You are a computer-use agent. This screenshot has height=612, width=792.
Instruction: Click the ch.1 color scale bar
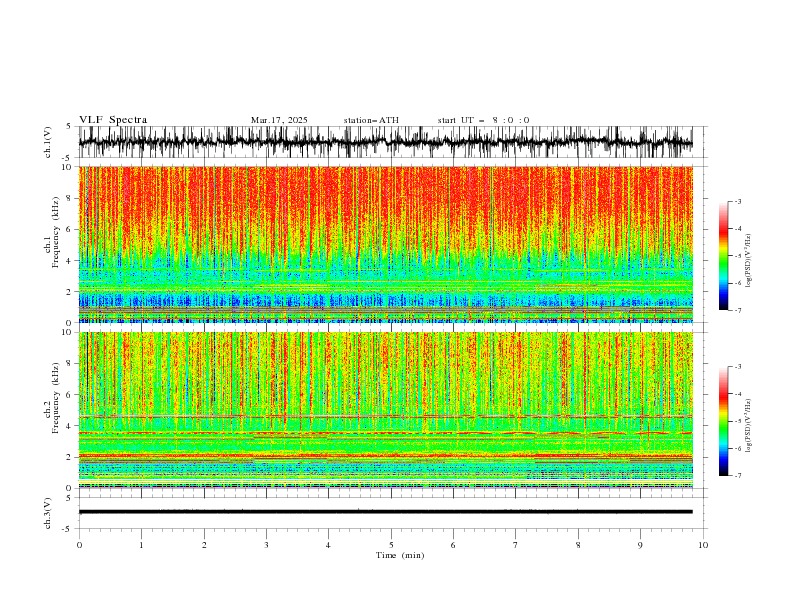[x=723, y=256]
